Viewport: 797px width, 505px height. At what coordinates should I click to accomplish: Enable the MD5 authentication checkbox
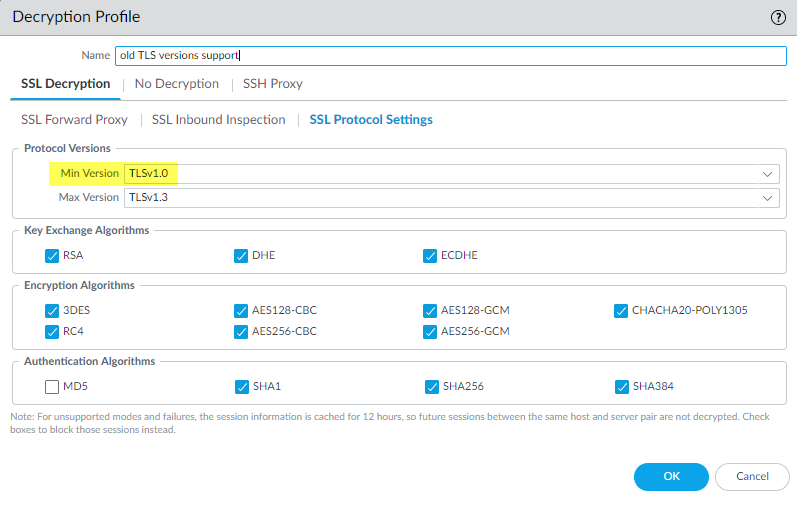tap(53, 386)
